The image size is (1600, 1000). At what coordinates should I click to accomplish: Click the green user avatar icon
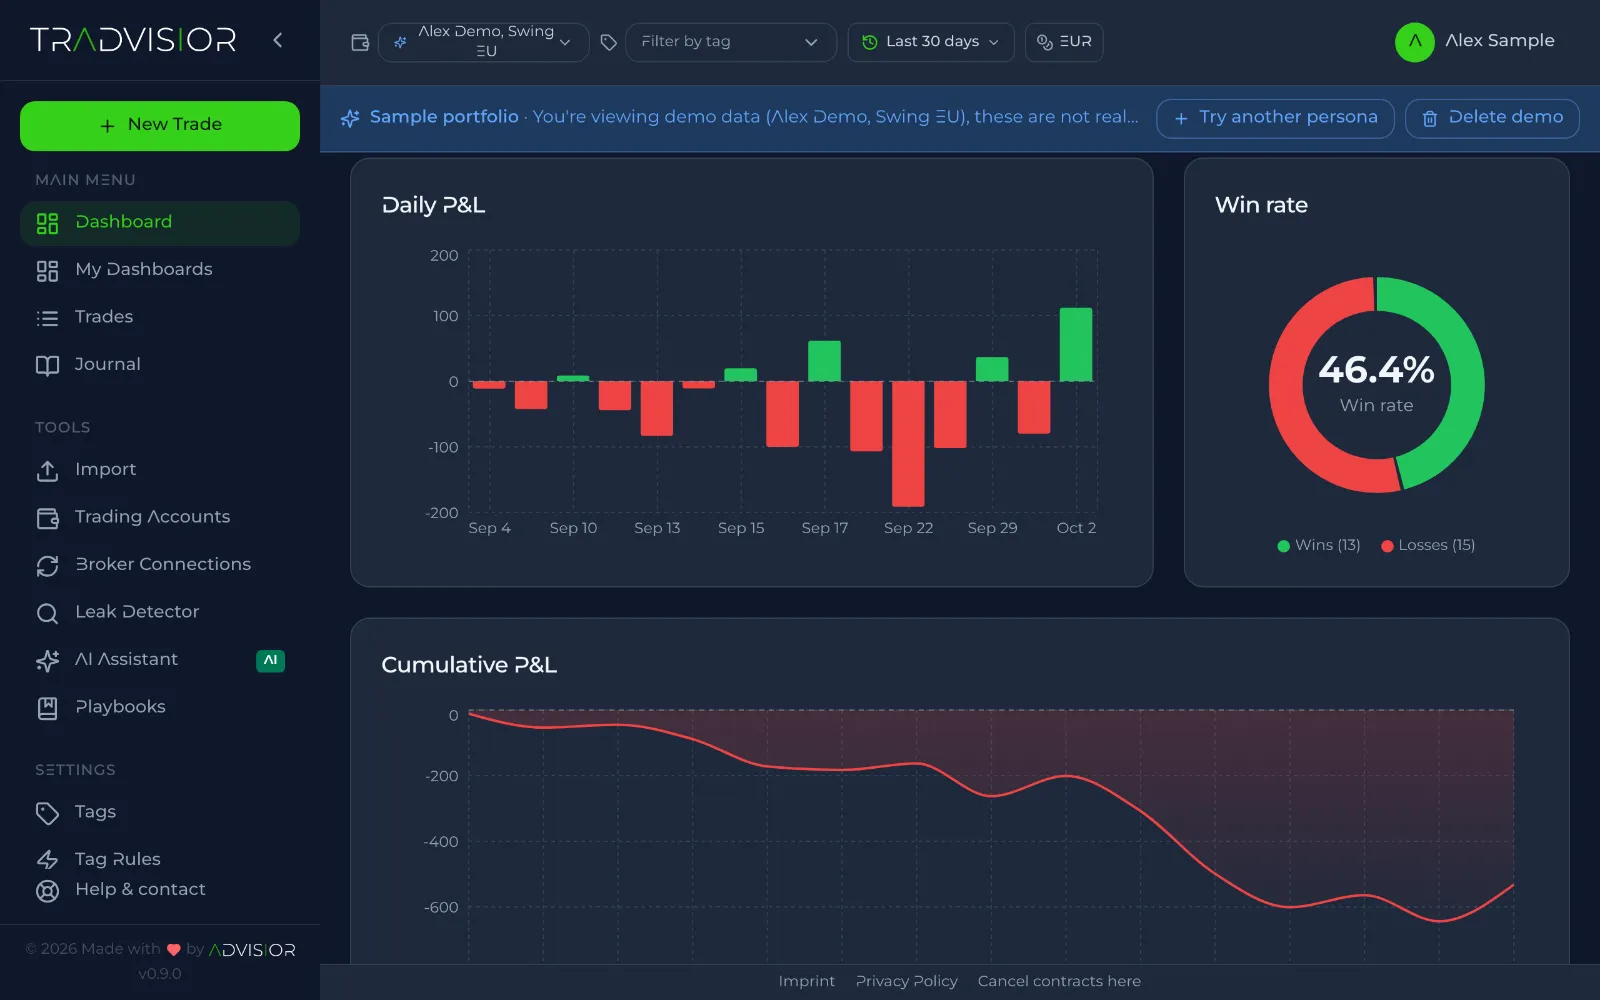coord(1415,42)
